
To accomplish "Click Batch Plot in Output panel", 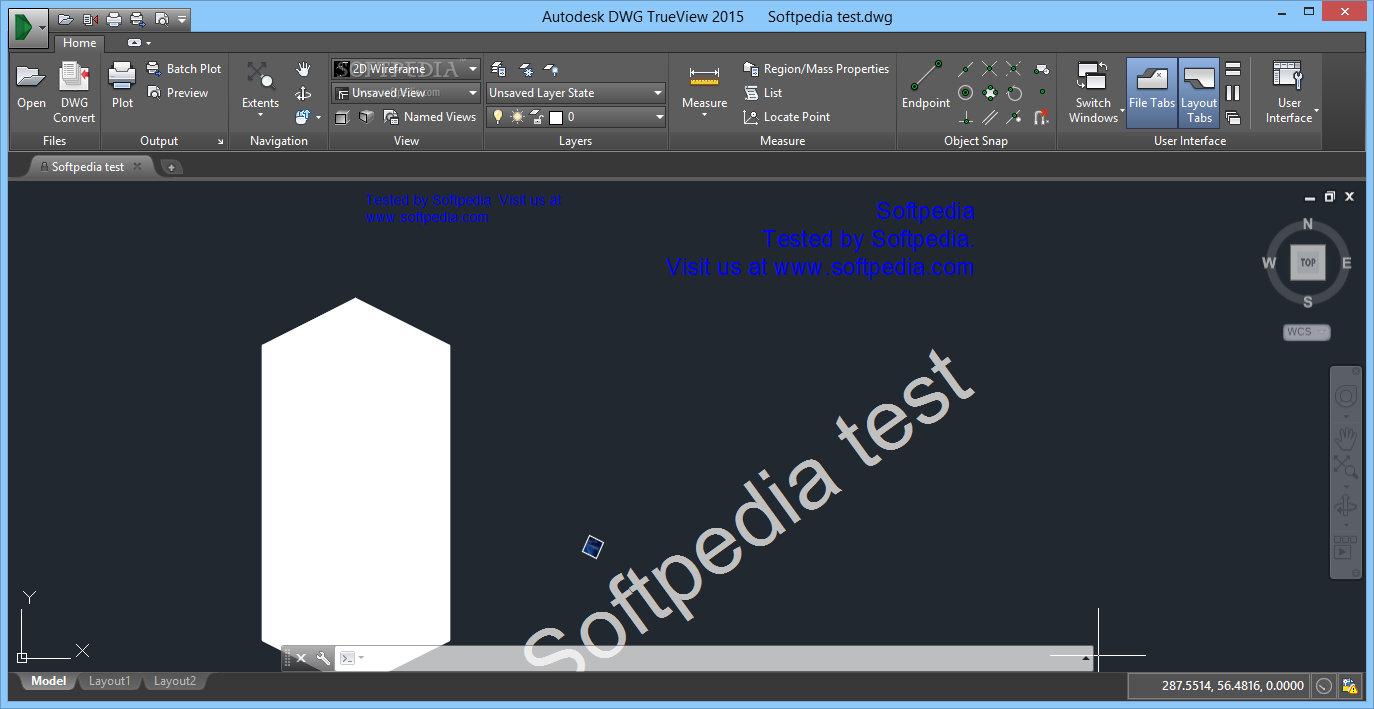I will pos(184,69).
